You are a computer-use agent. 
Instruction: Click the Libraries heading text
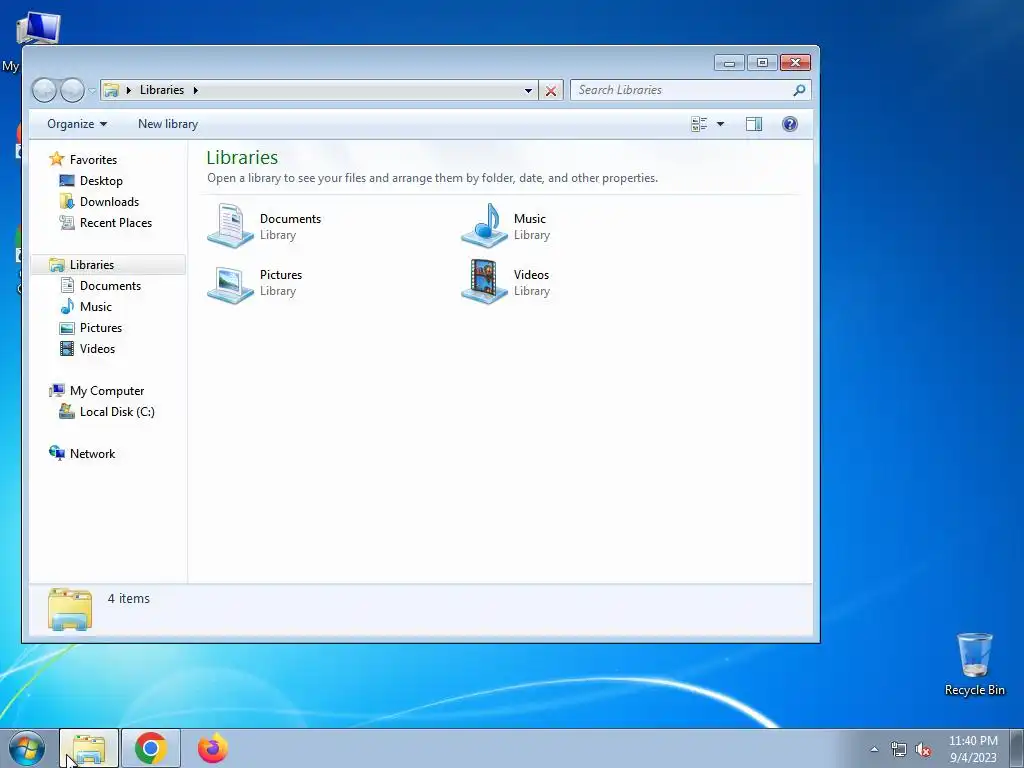(242, 157)
